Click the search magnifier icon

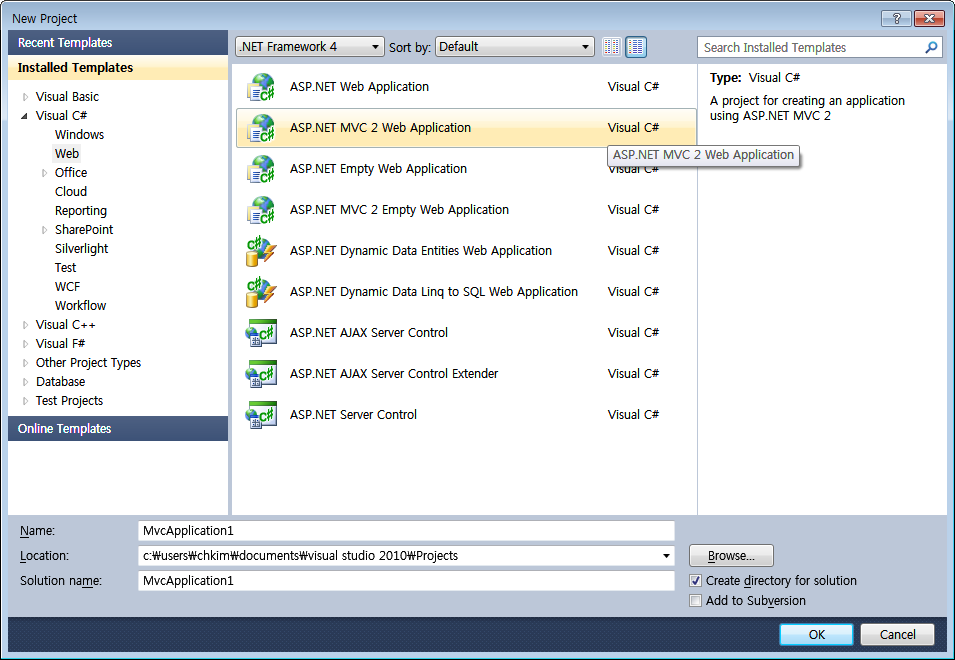point(931,47)
